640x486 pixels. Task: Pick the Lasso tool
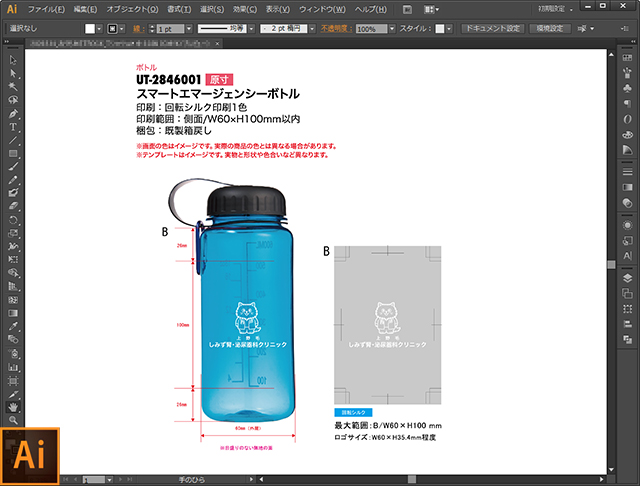pyautogui.click(x=13, y=100)
